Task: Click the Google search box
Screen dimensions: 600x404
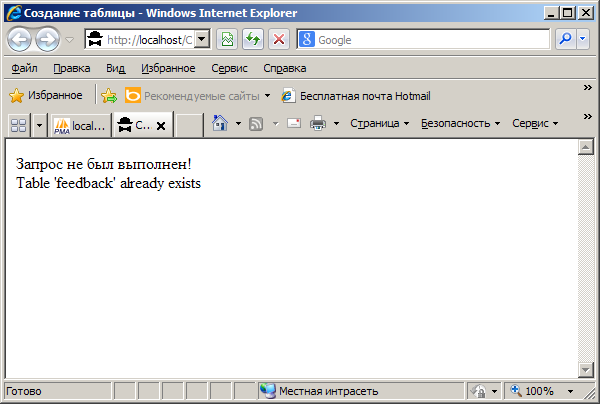Action: (x=423, y=39)
